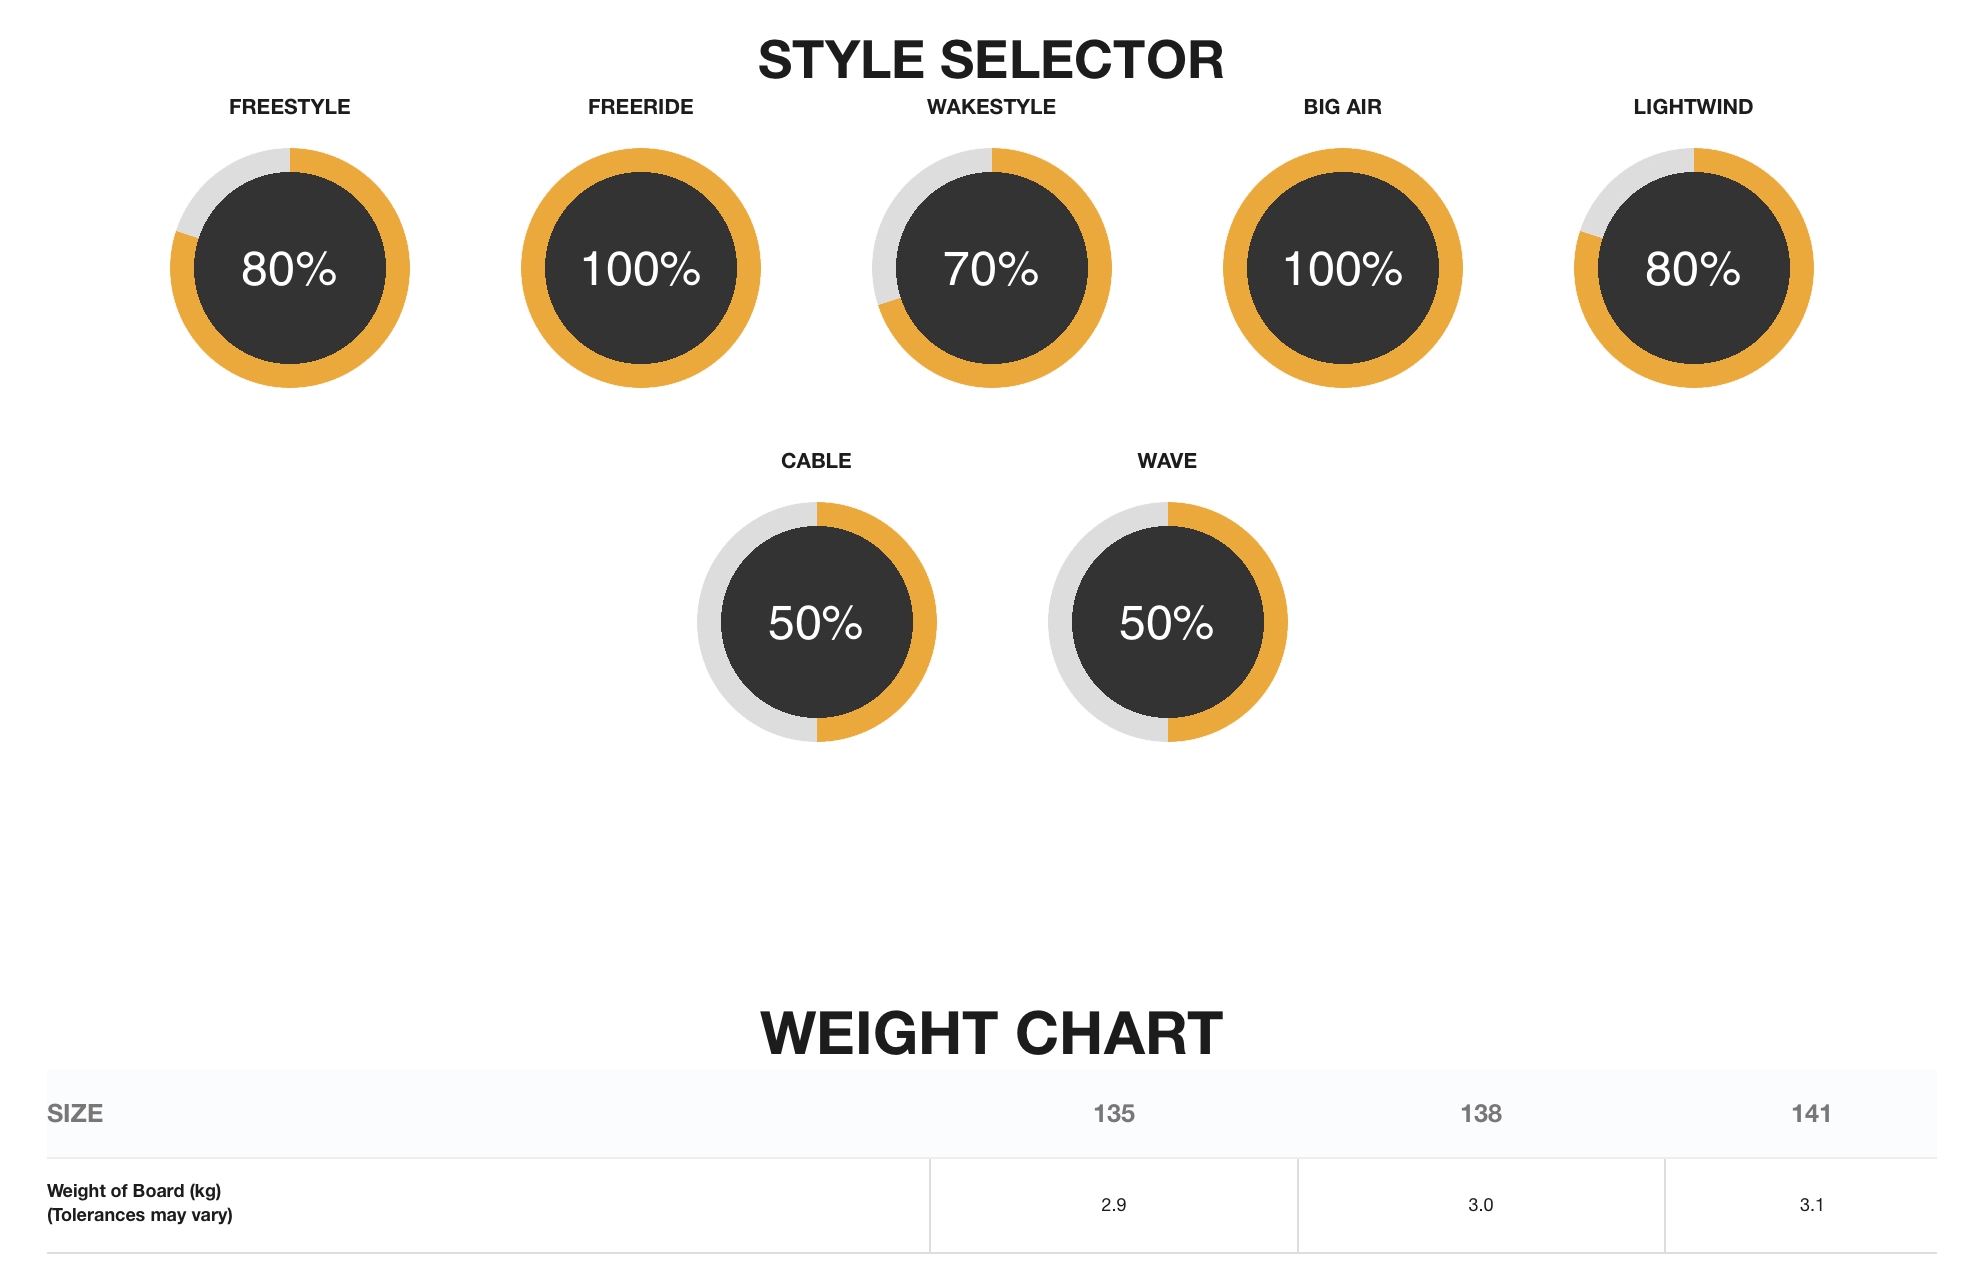Click the BIG AIR label
Viewport: 1970px width, 1284px height.
point(1343,107)
